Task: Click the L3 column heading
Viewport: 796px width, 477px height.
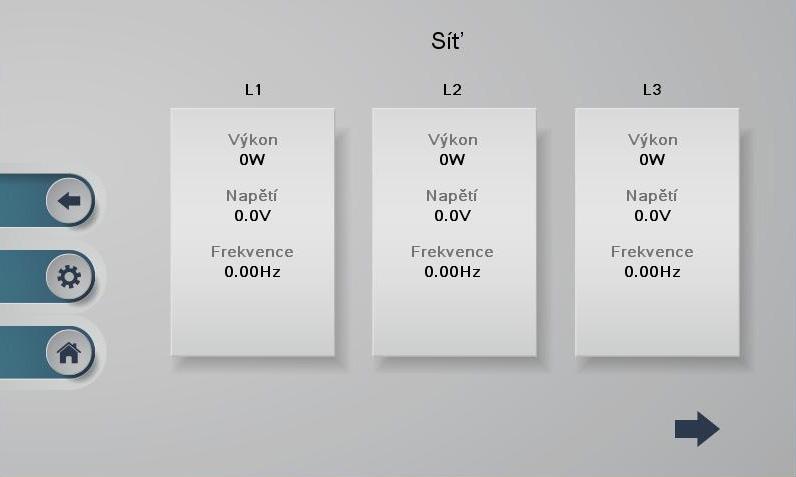Action: (652, 90)
